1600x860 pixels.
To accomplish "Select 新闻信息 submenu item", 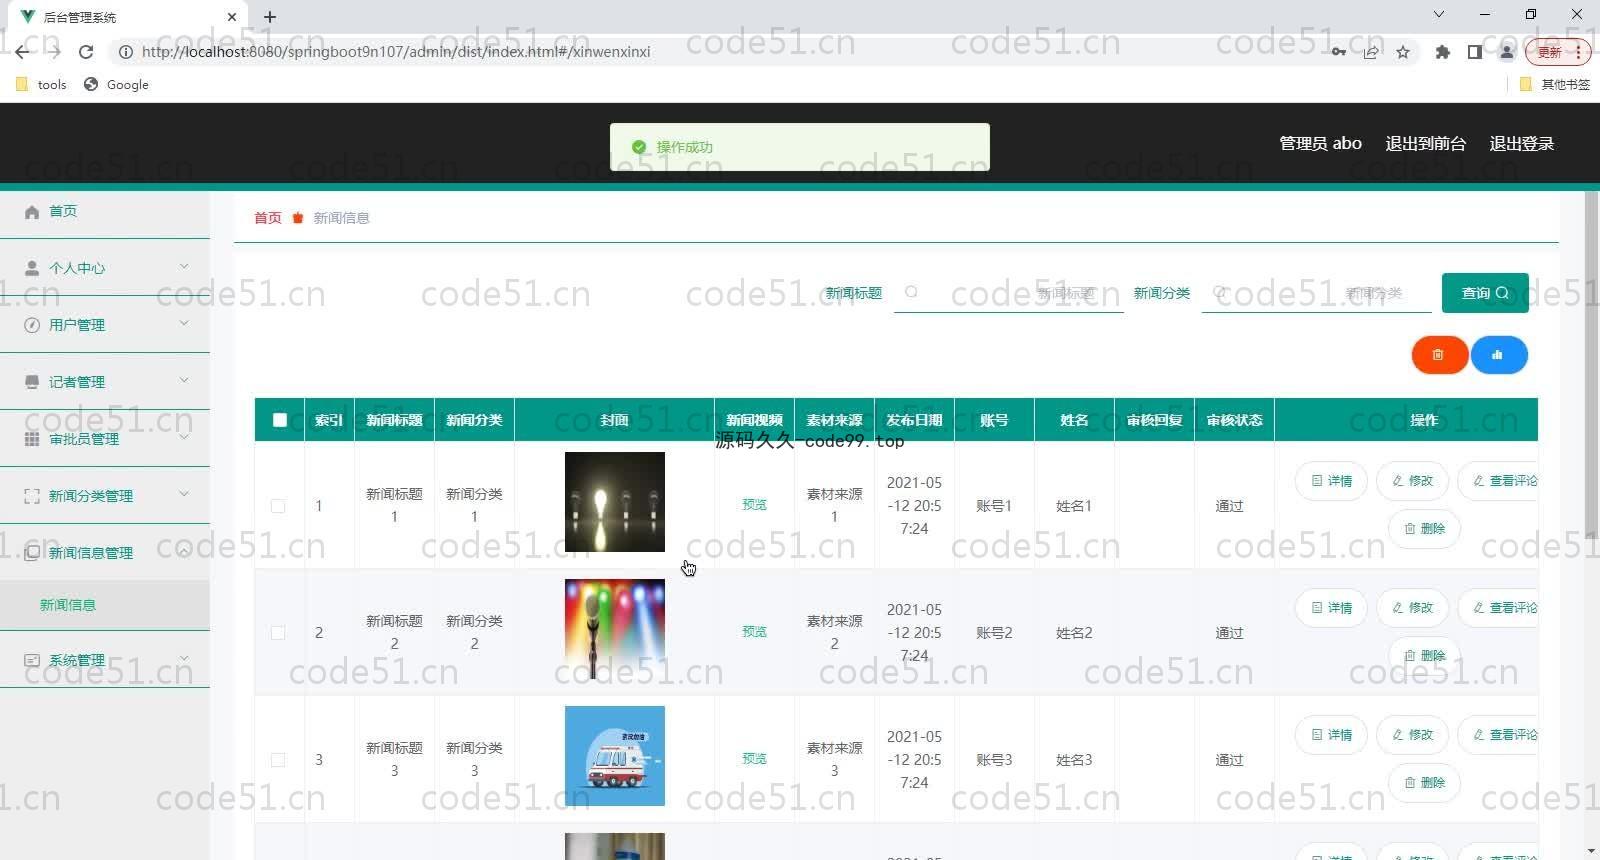I will pos(105,605).
